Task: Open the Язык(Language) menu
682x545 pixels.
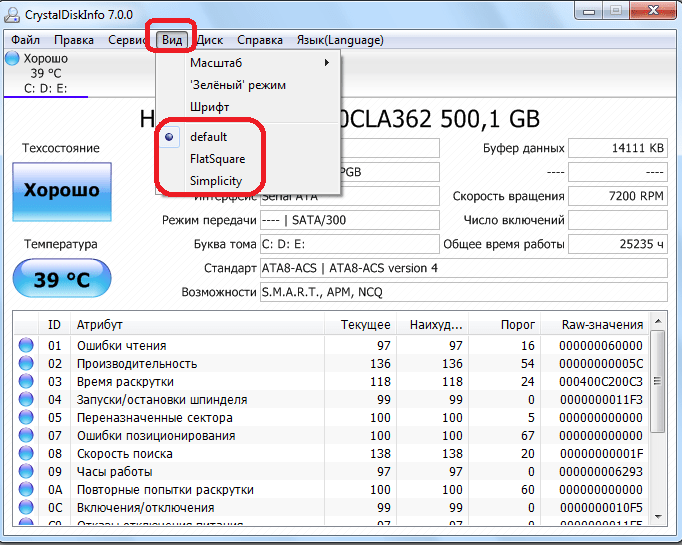Action: click(340, 40)
